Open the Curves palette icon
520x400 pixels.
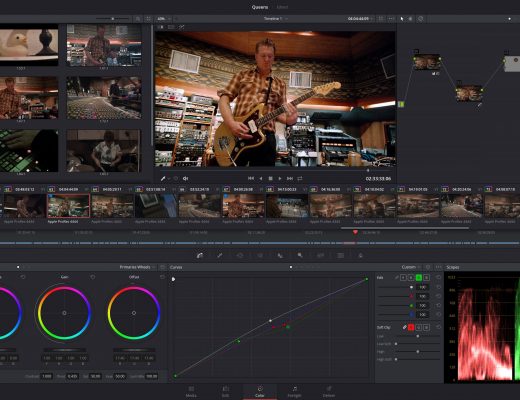[x=200, y=255]
